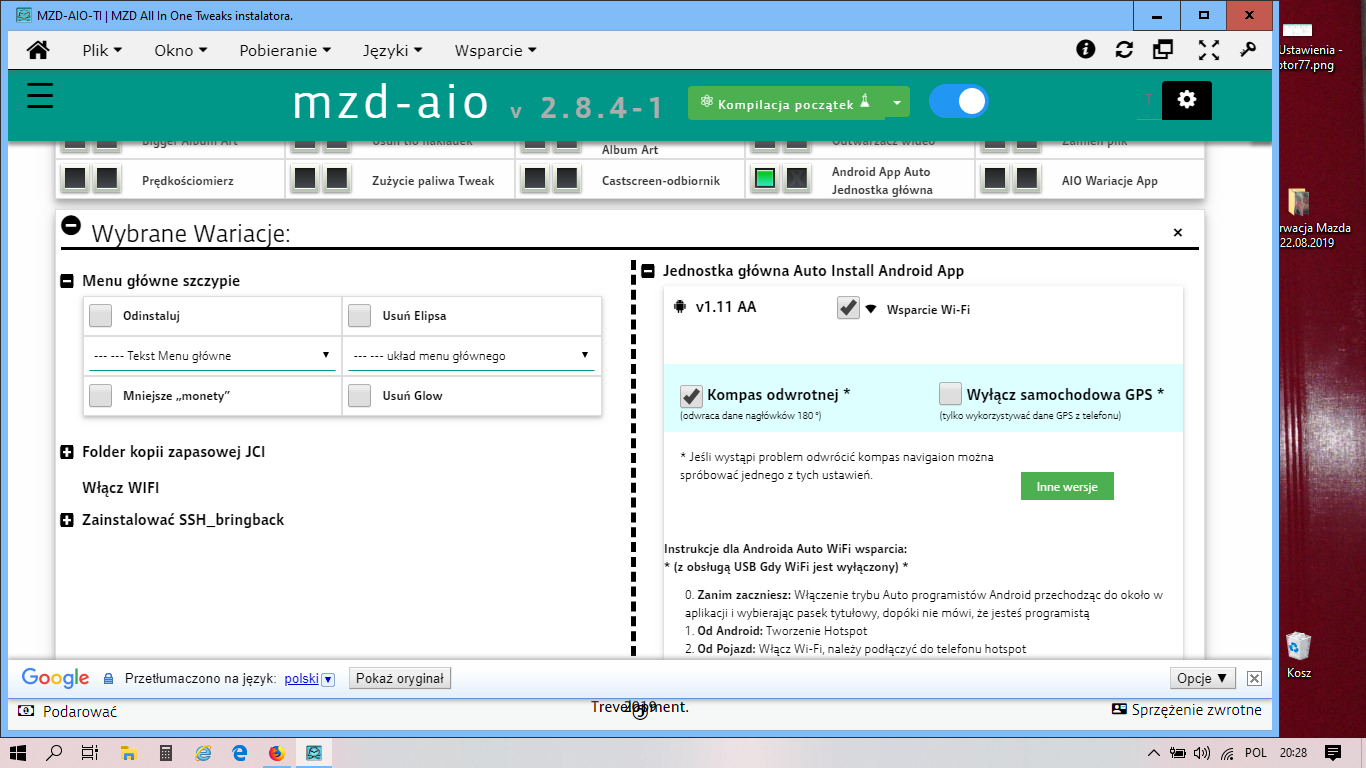This screenshot has height=768, width=1366.
Task: Uncheck the Wsparcie Wi-Fi checkbox
Action: click(849, 308)
